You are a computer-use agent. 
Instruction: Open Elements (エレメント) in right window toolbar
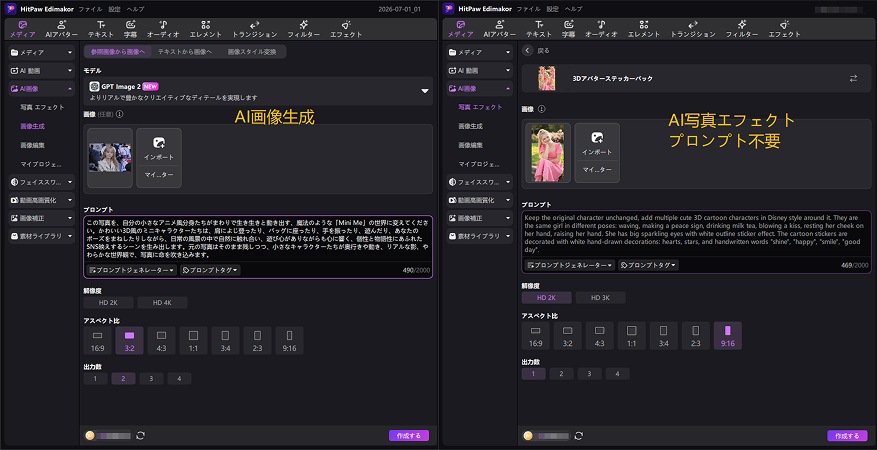tap(644, 29)
